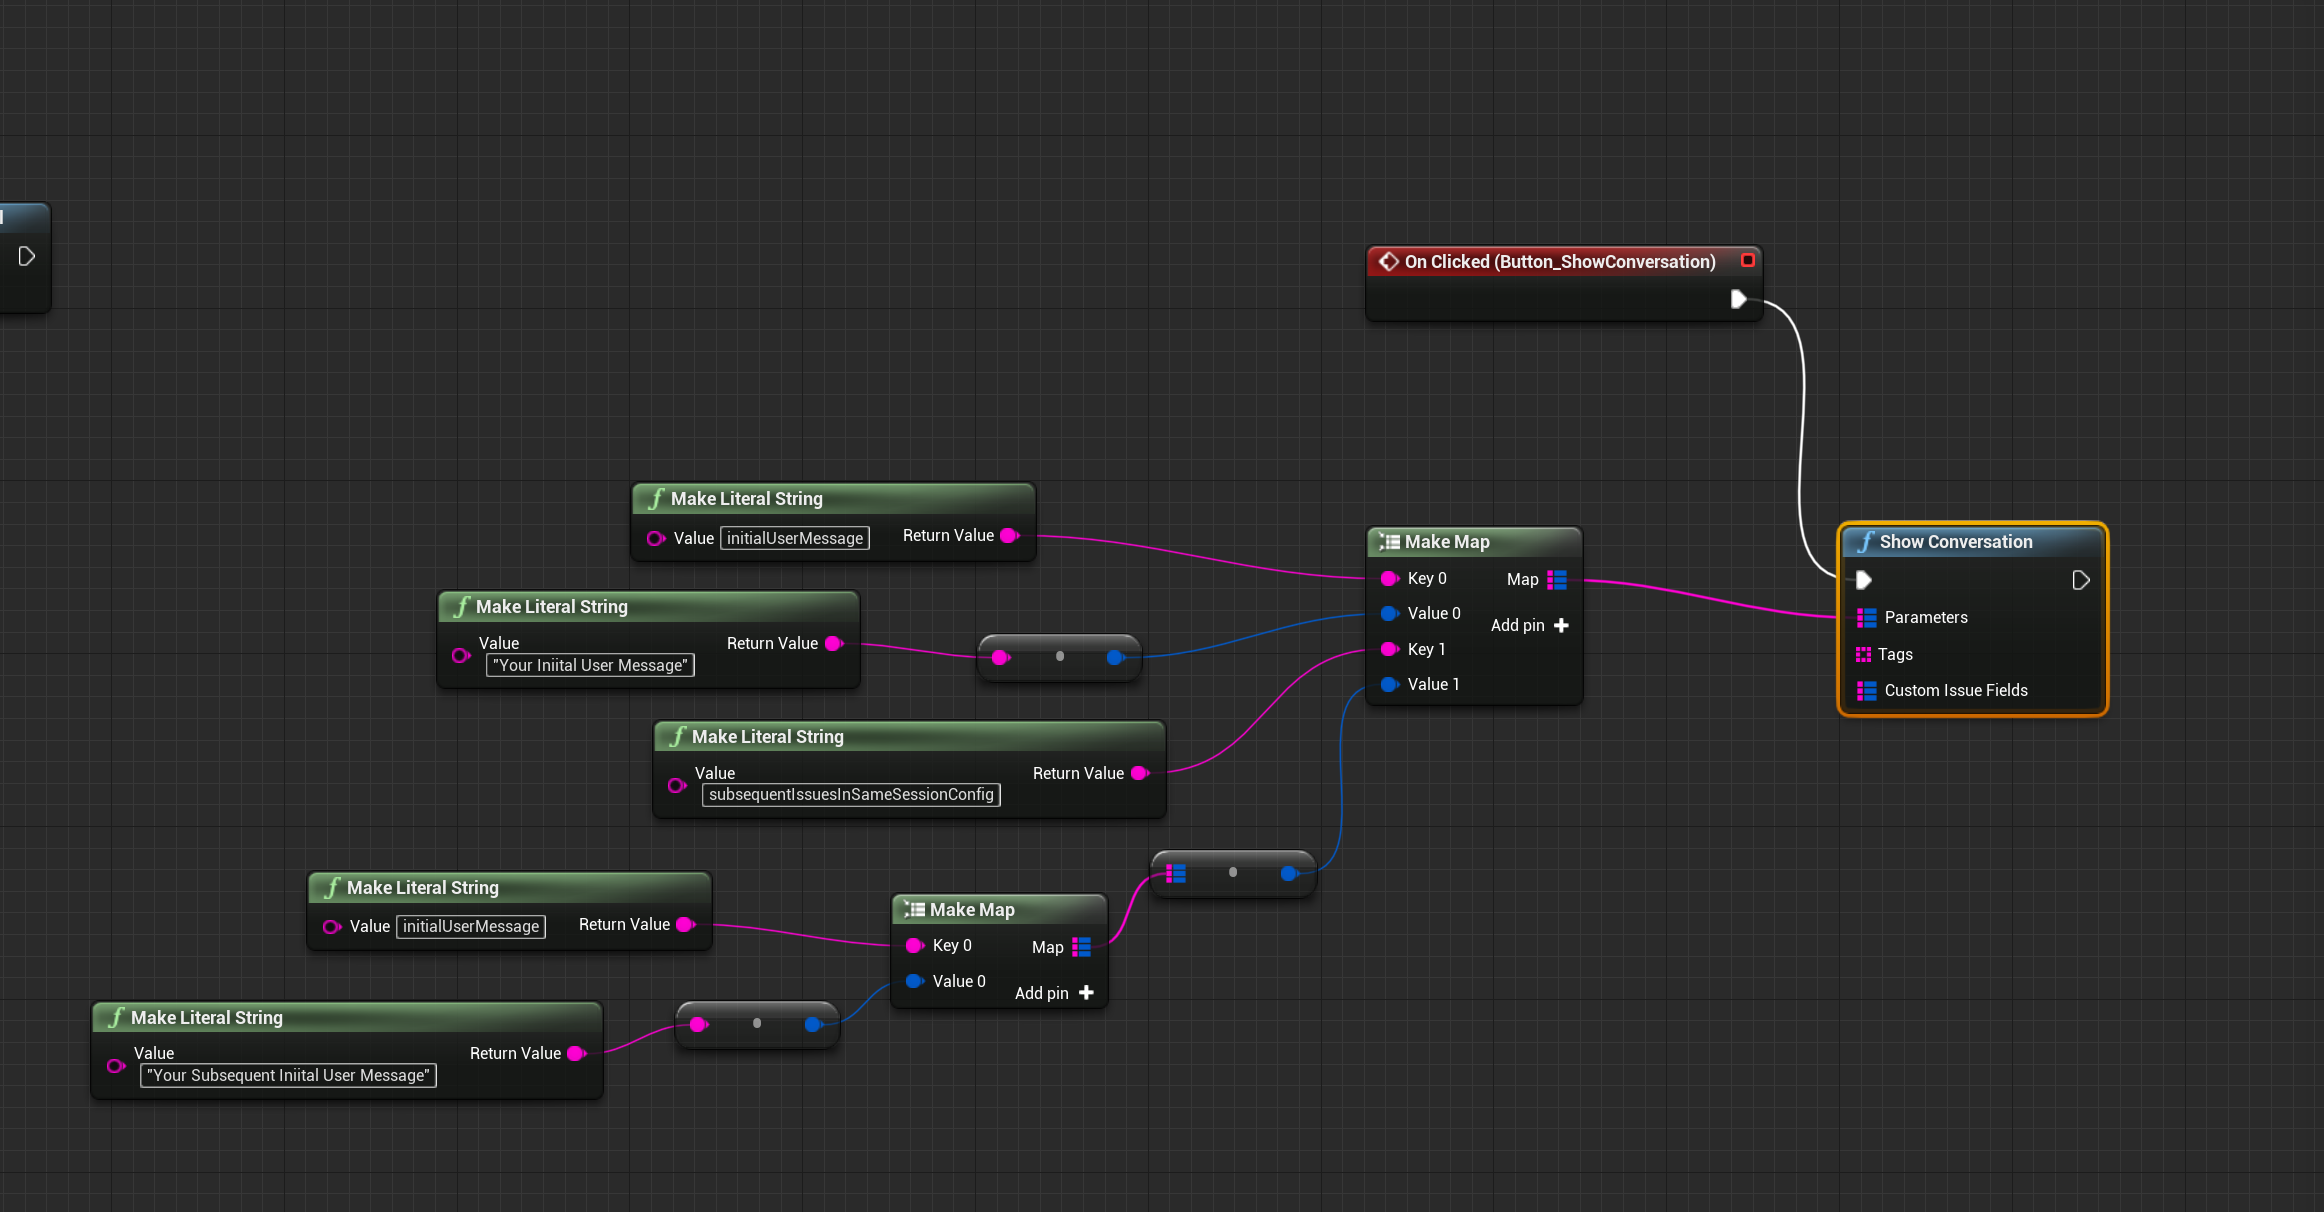Image resolution: width=2324 pixels, height=1212 pixels.
Task: Click the top Make Literal String node's value field
Action: coord(794,539)
